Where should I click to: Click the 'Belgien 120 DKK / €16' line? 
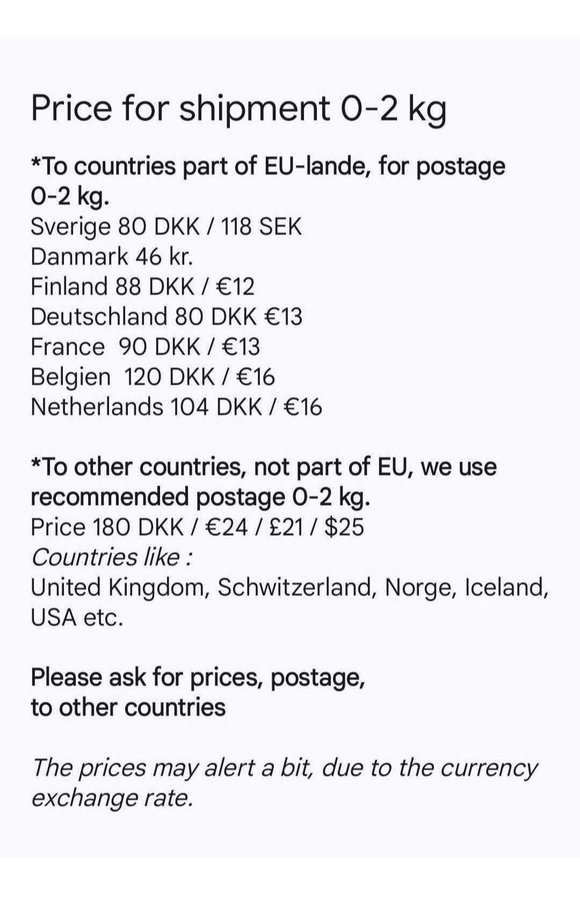pyautogui.click(x=153, y=377)
